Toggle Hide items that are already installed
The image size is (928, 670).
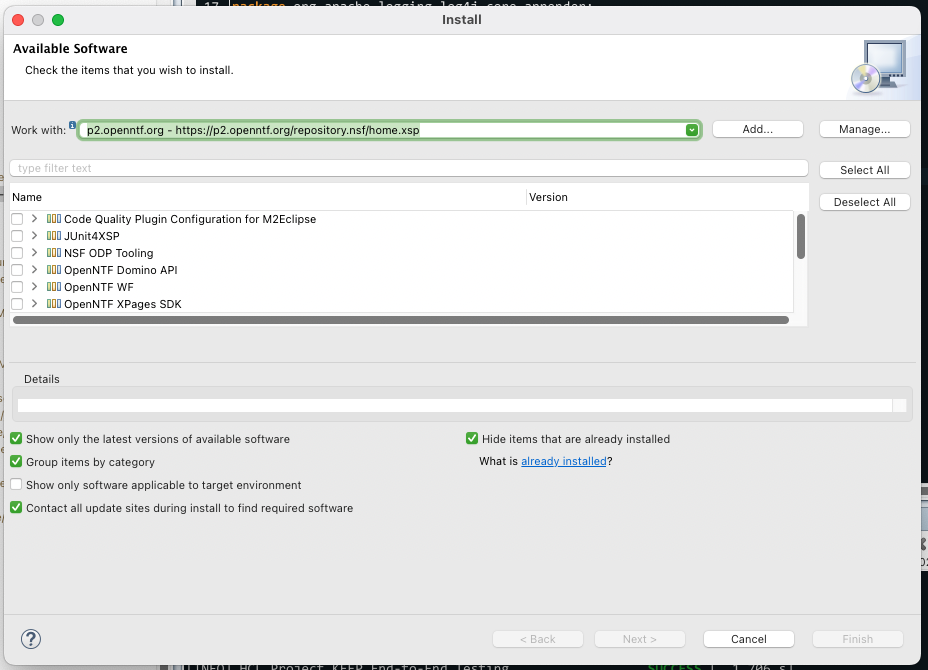tap(472, 439)
